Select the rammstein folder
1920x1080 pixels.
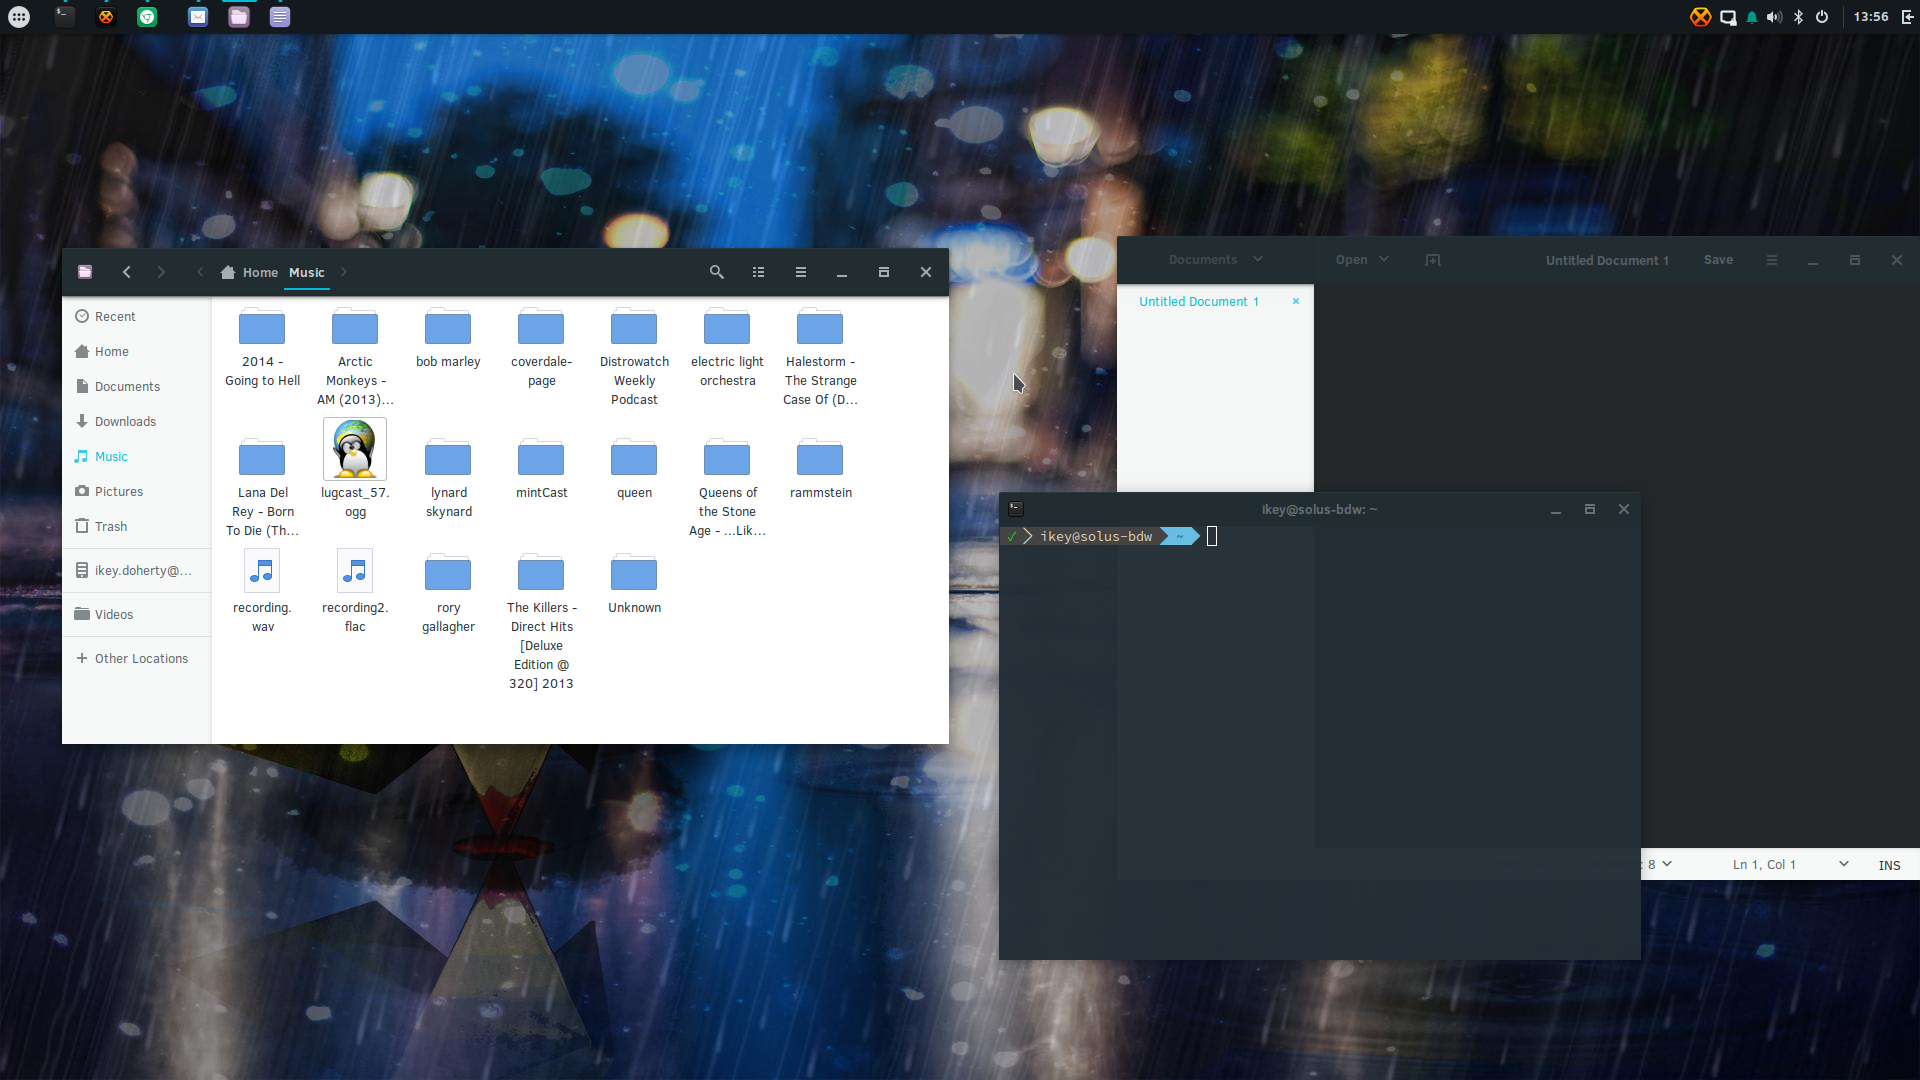pyautogui.click(x=820, y=469)
